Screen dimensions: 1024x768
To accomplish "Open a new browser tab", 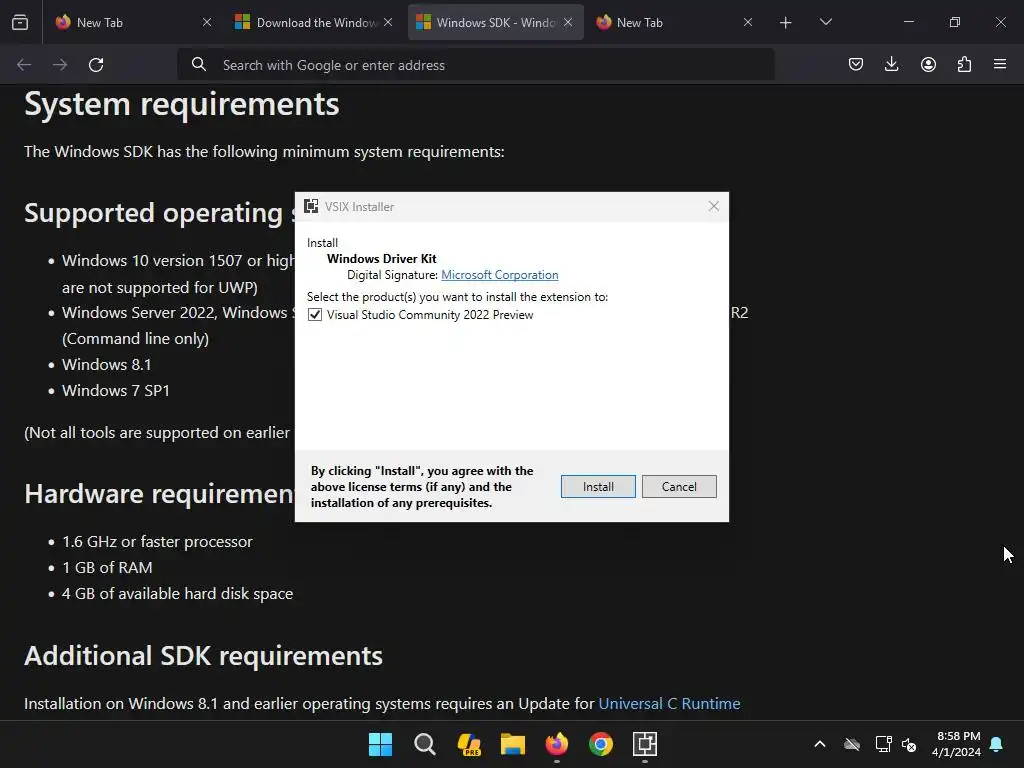I will [x=786, y=23].
